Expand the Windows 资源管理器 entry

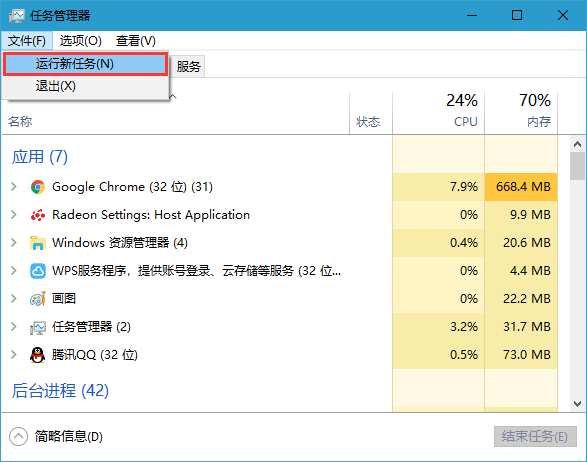point(14,243)
